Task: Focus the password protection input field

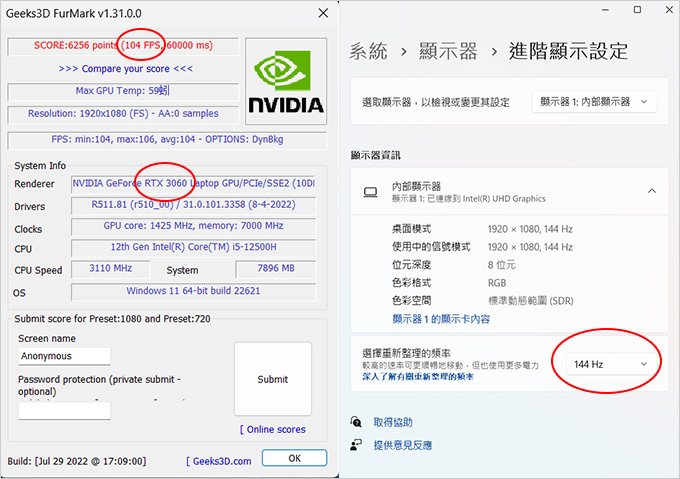Action: (65, 411)
